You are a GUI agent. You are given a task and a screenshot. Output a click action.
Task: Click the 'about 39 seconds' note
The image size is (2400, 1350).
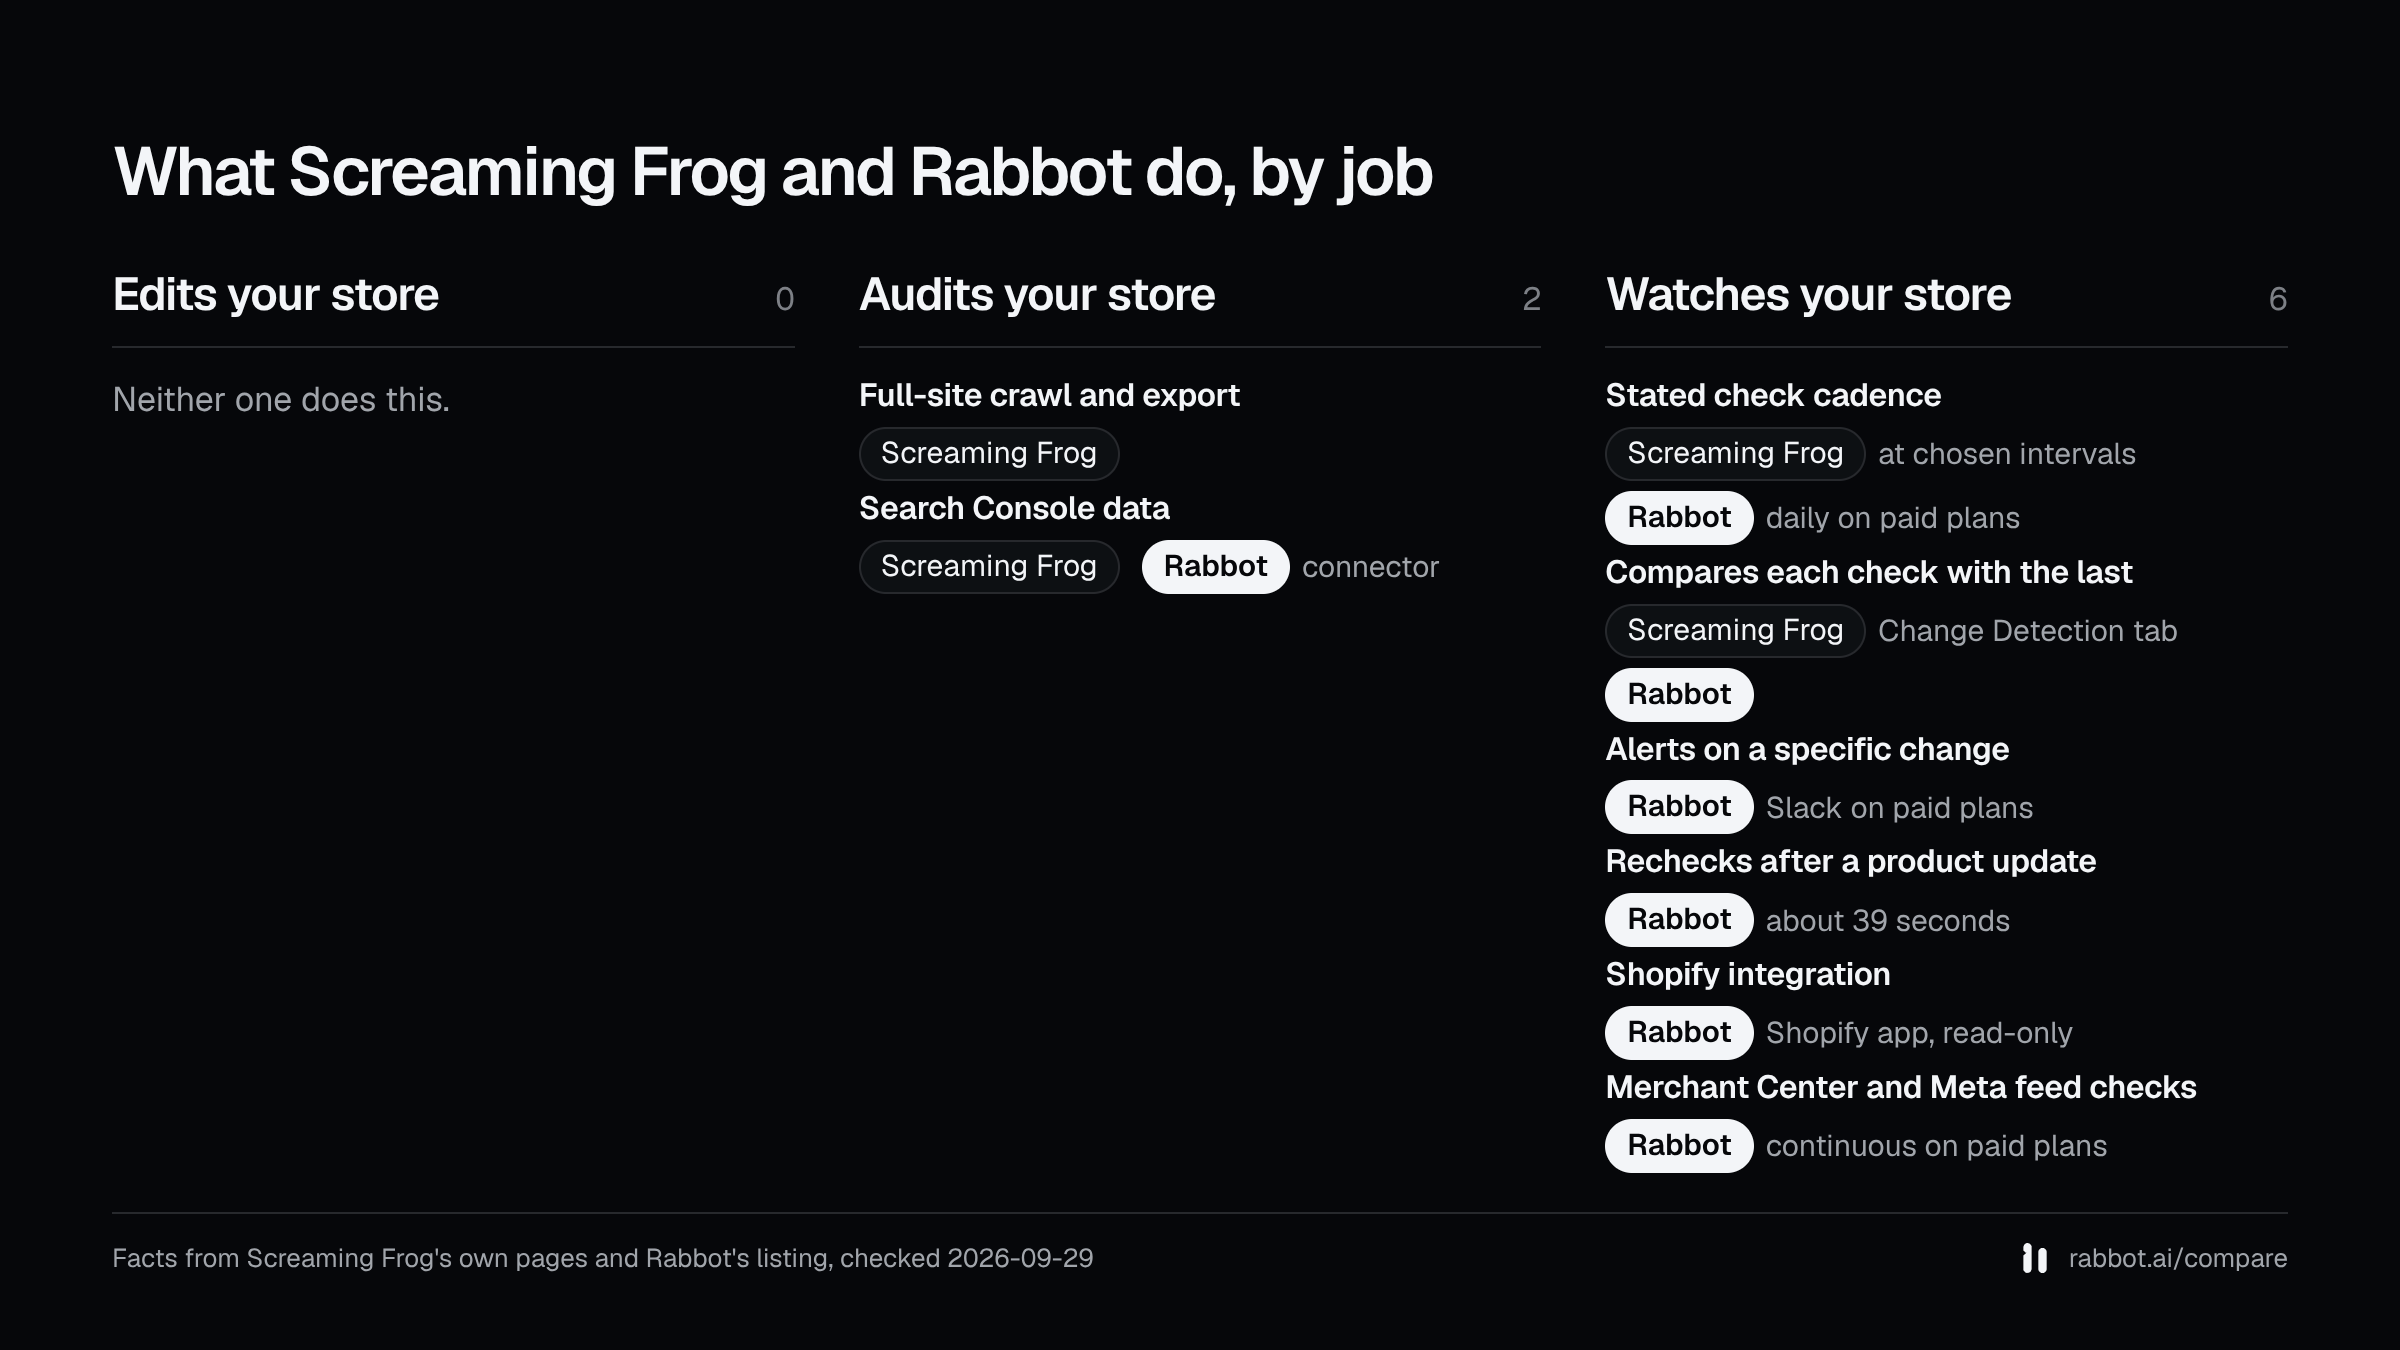pos(1887,921)
